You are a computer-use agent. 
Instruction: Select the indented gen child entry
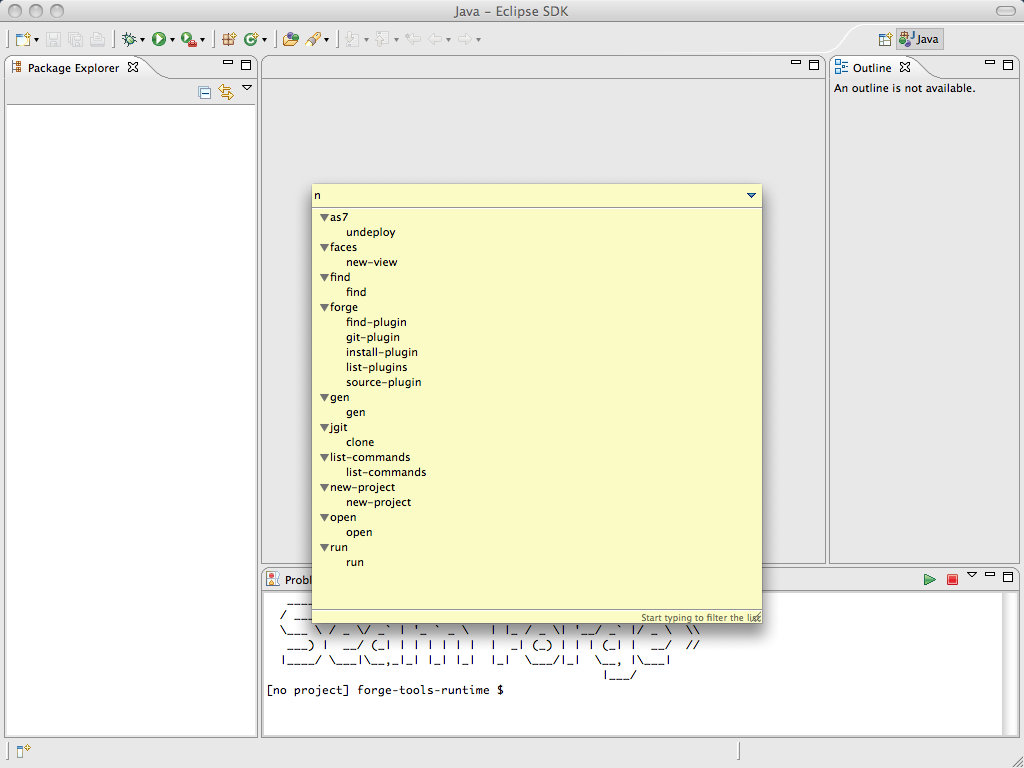coord(355,412)
